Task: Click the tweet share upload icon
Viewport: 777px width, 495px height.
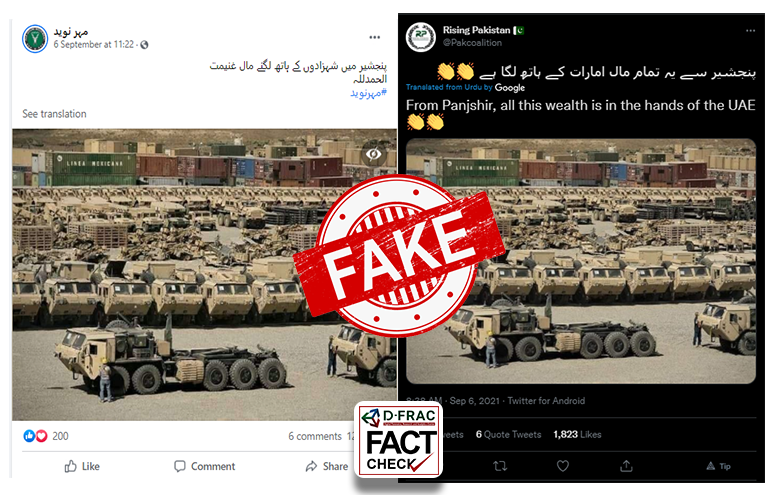Action: coord(626,466)
